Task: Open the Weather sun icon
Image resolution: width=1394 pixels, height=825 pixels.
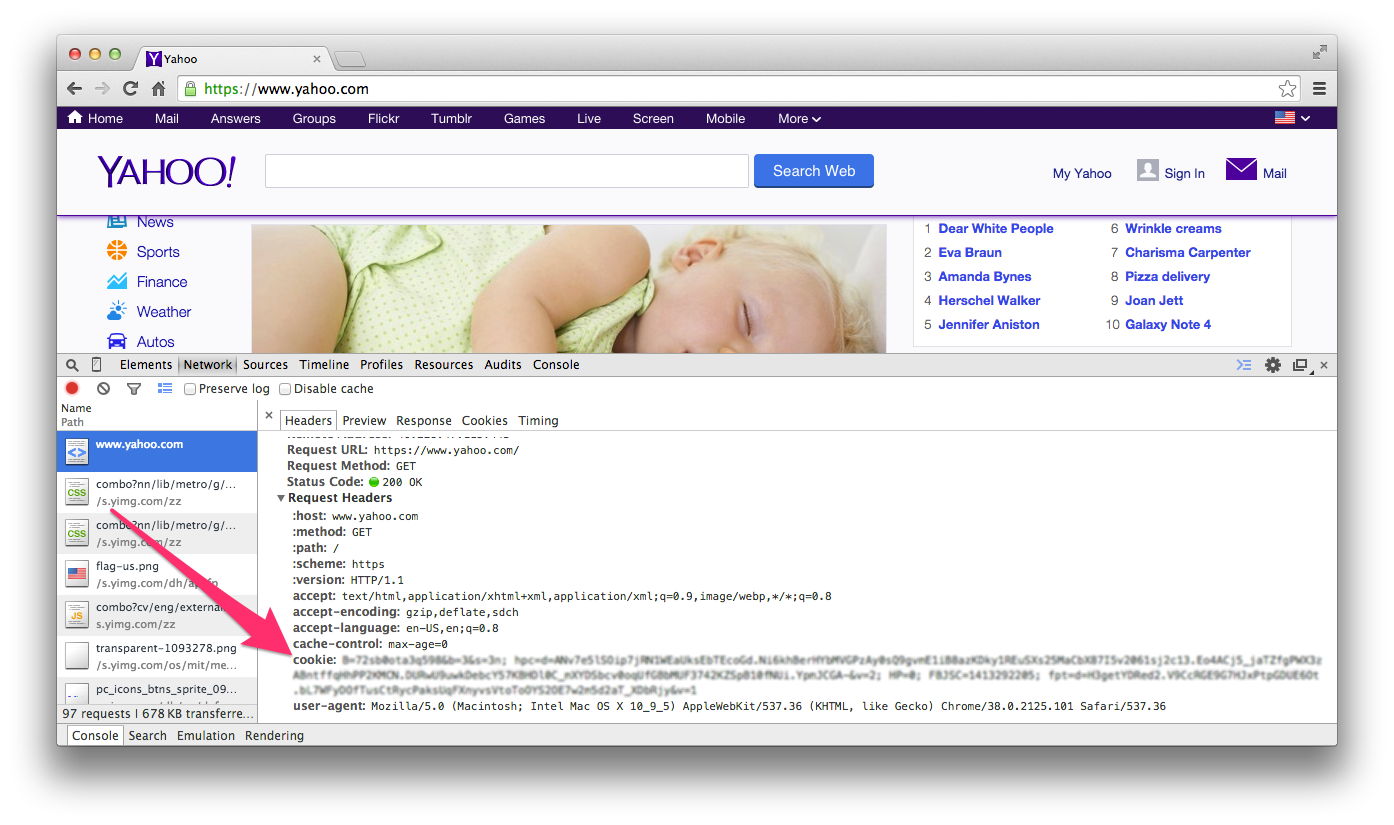Action: coord(117,310)
